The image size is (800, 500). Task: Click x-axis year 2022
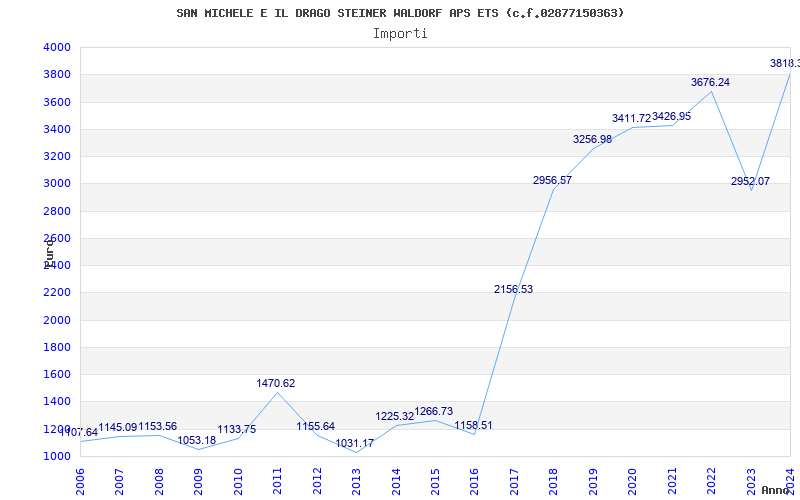click(x=711, y=481)
